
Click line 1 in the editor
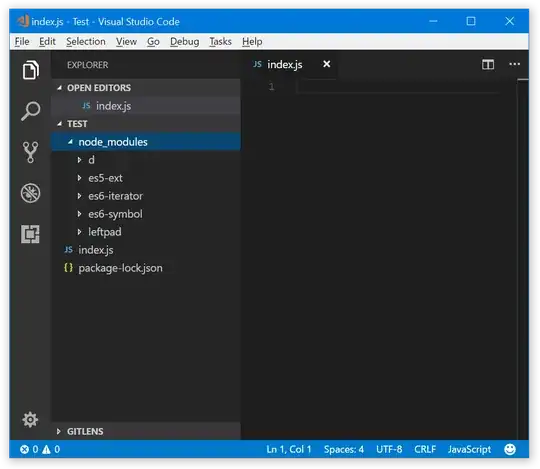[398, 86]
